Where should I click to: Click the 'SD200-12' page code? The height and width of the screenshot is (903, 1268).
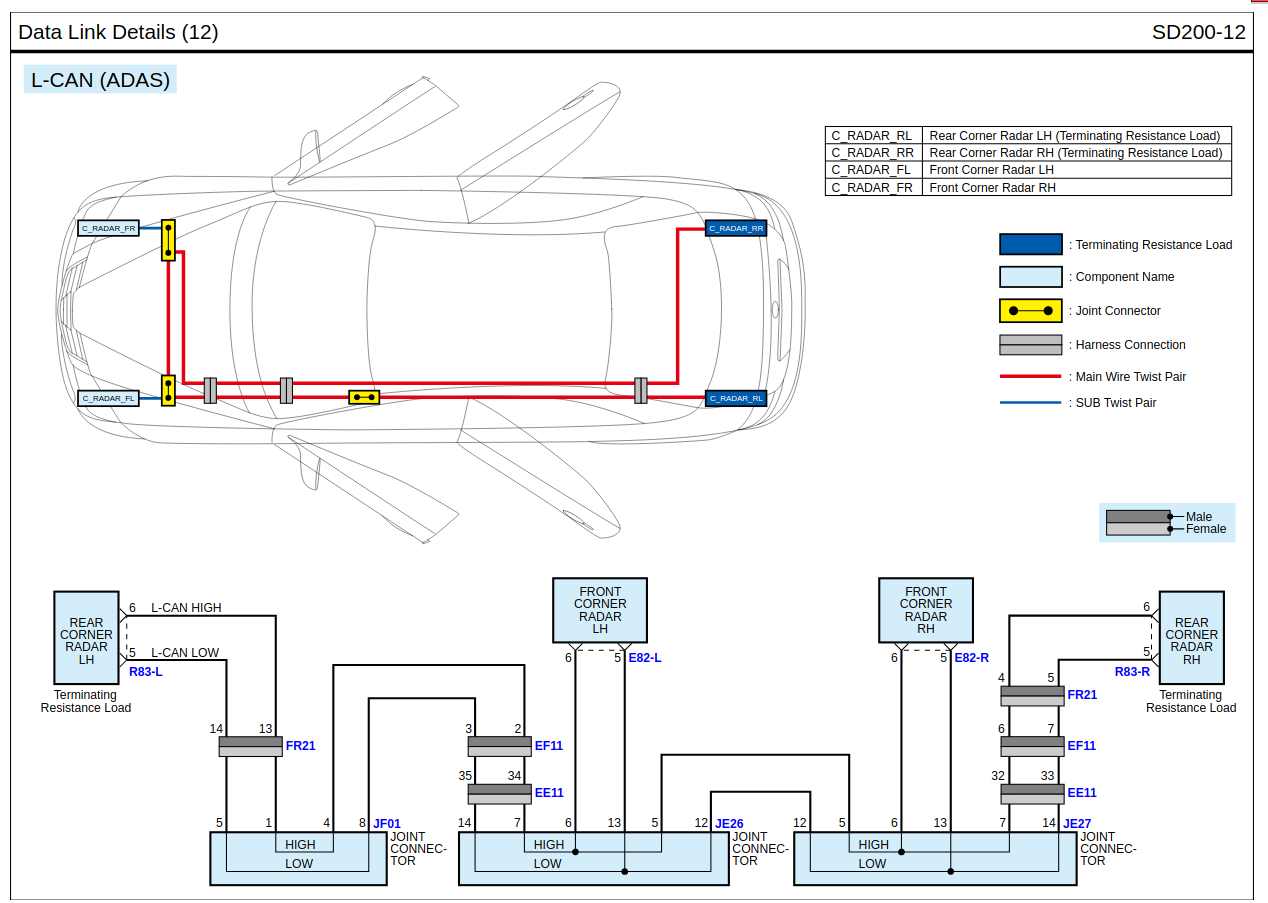pos(1199,32)
